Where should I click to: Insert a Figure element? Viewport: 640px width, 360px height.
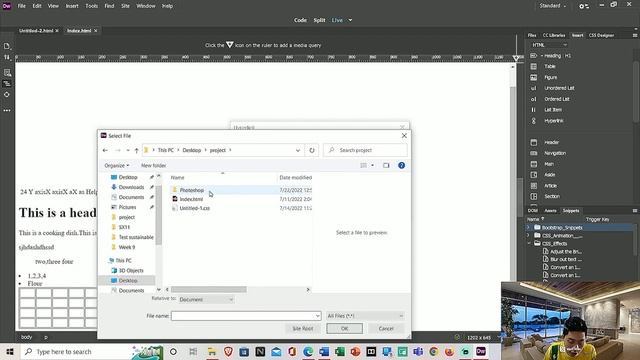coord(550,77)
